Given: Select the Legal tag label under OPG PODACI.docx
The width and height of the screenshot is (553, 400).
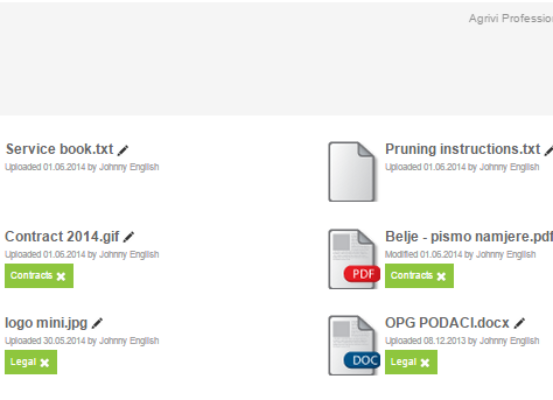Looking at the screenshot, I should tap(403, 362).
